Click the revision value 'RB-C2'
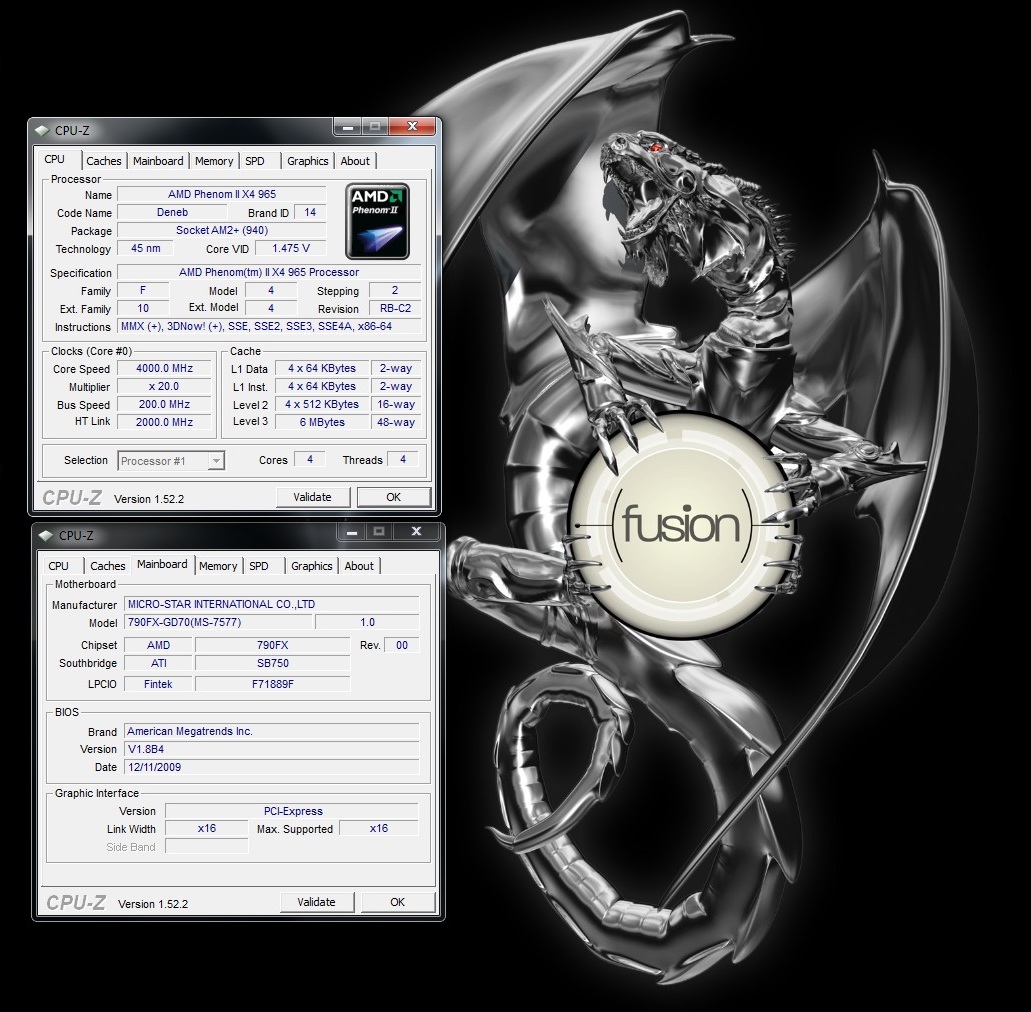 point(395,308)
